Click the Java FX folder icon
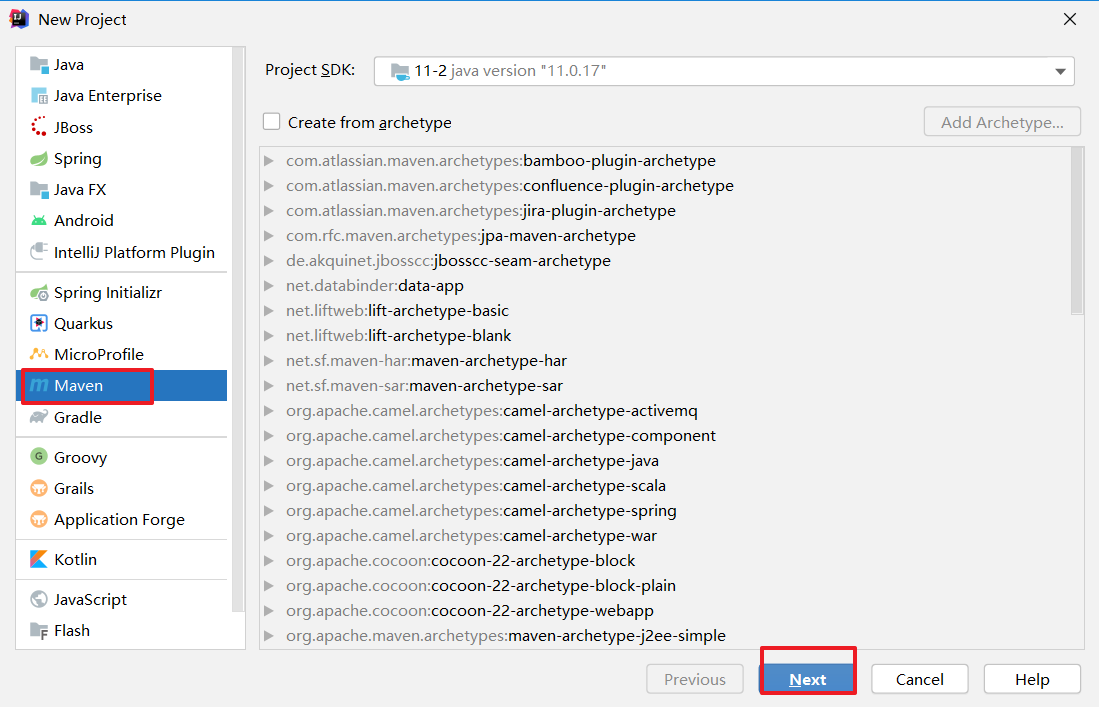Image resolution: width=1099 pixels, height=707 pixels. (x=39, y=189)
